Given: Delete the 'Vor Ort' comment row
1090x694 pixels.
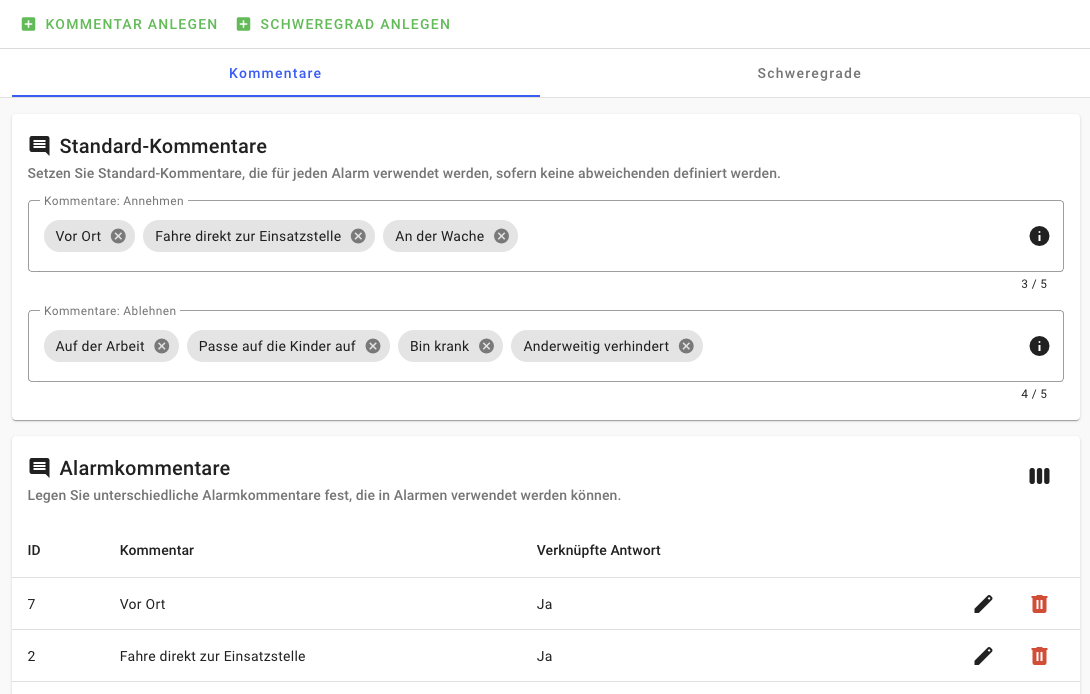Looking at the screenshot, I should click(1039, 604).
